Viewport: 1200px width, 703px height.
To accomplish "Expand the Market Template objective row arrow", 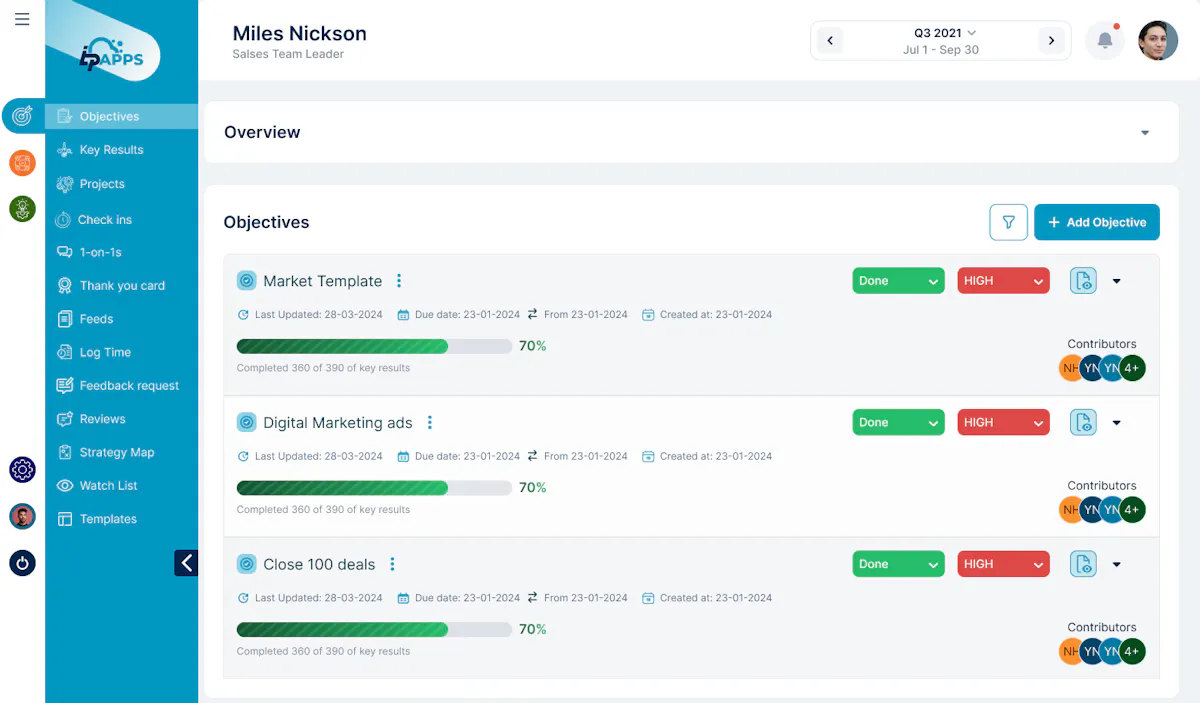I will 1117,281.
